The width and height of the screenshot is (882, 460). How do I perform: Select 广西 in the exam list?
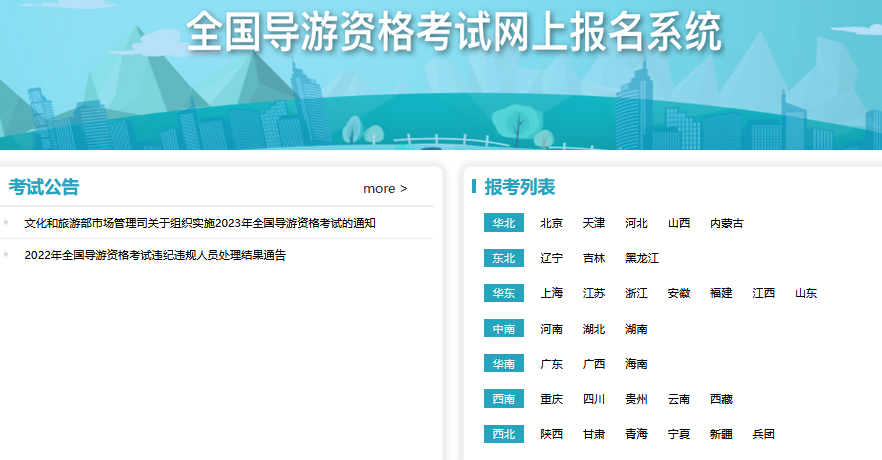coord(594,364)
